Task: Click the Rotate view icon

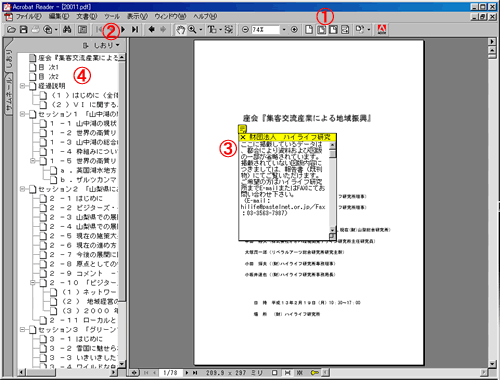Action: pos(359,30)
